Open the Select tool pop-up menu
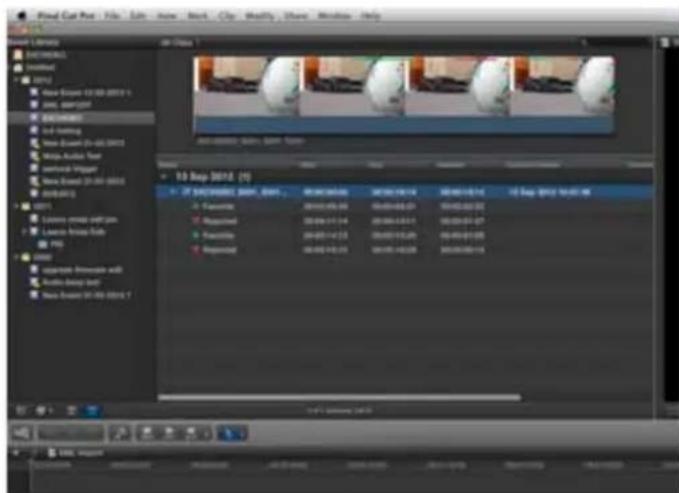Viewport: 679px width, 493px height. [x=232, y=433]
